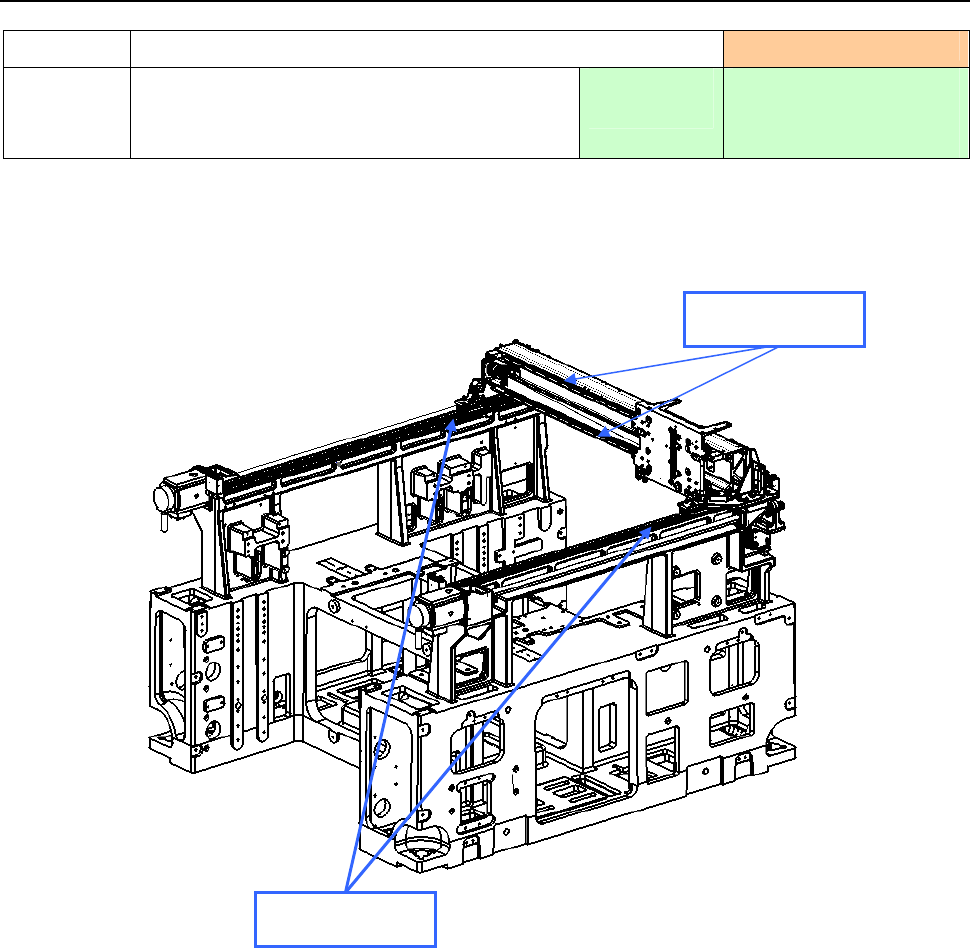Image resolution: width=970 pixels, height=948 pixels.
Task: Click the empty callout box below the drawing
Action: click(345, 919)
